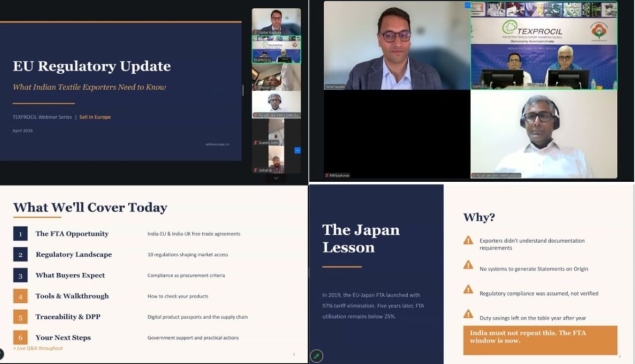This screenshot has width=635, height=364.
Task: Click agenda item 'What Buyers Expect'
Action: point(70,275)
